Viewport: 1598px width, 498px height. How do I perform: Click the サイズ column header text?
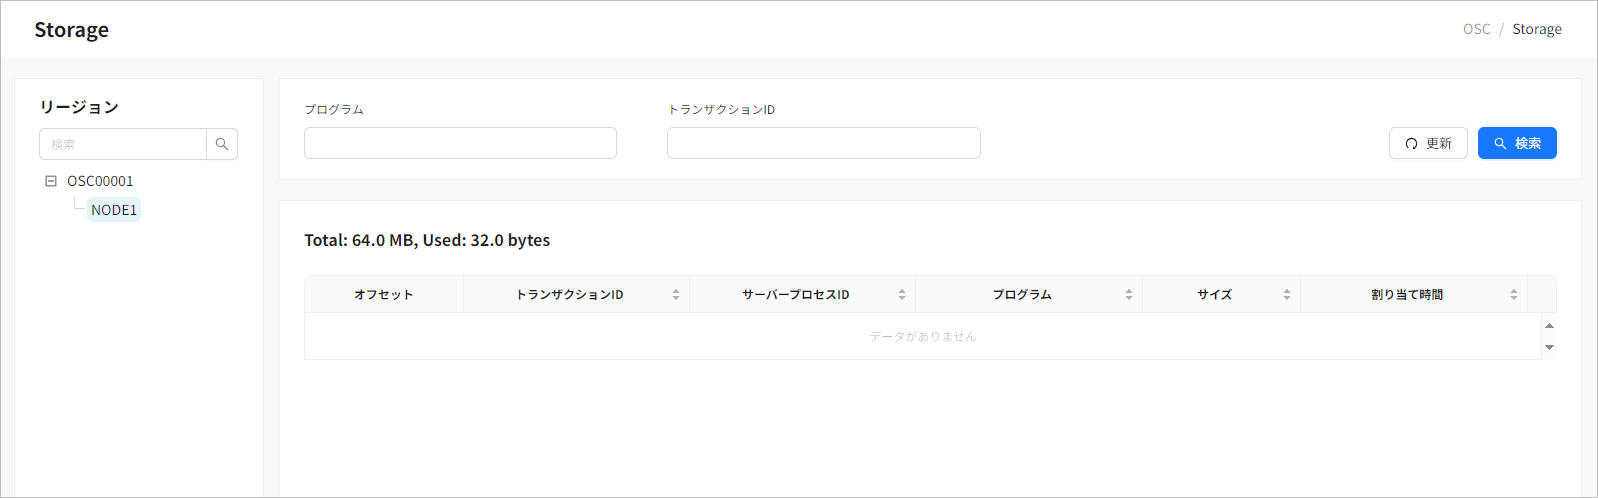1214,295
